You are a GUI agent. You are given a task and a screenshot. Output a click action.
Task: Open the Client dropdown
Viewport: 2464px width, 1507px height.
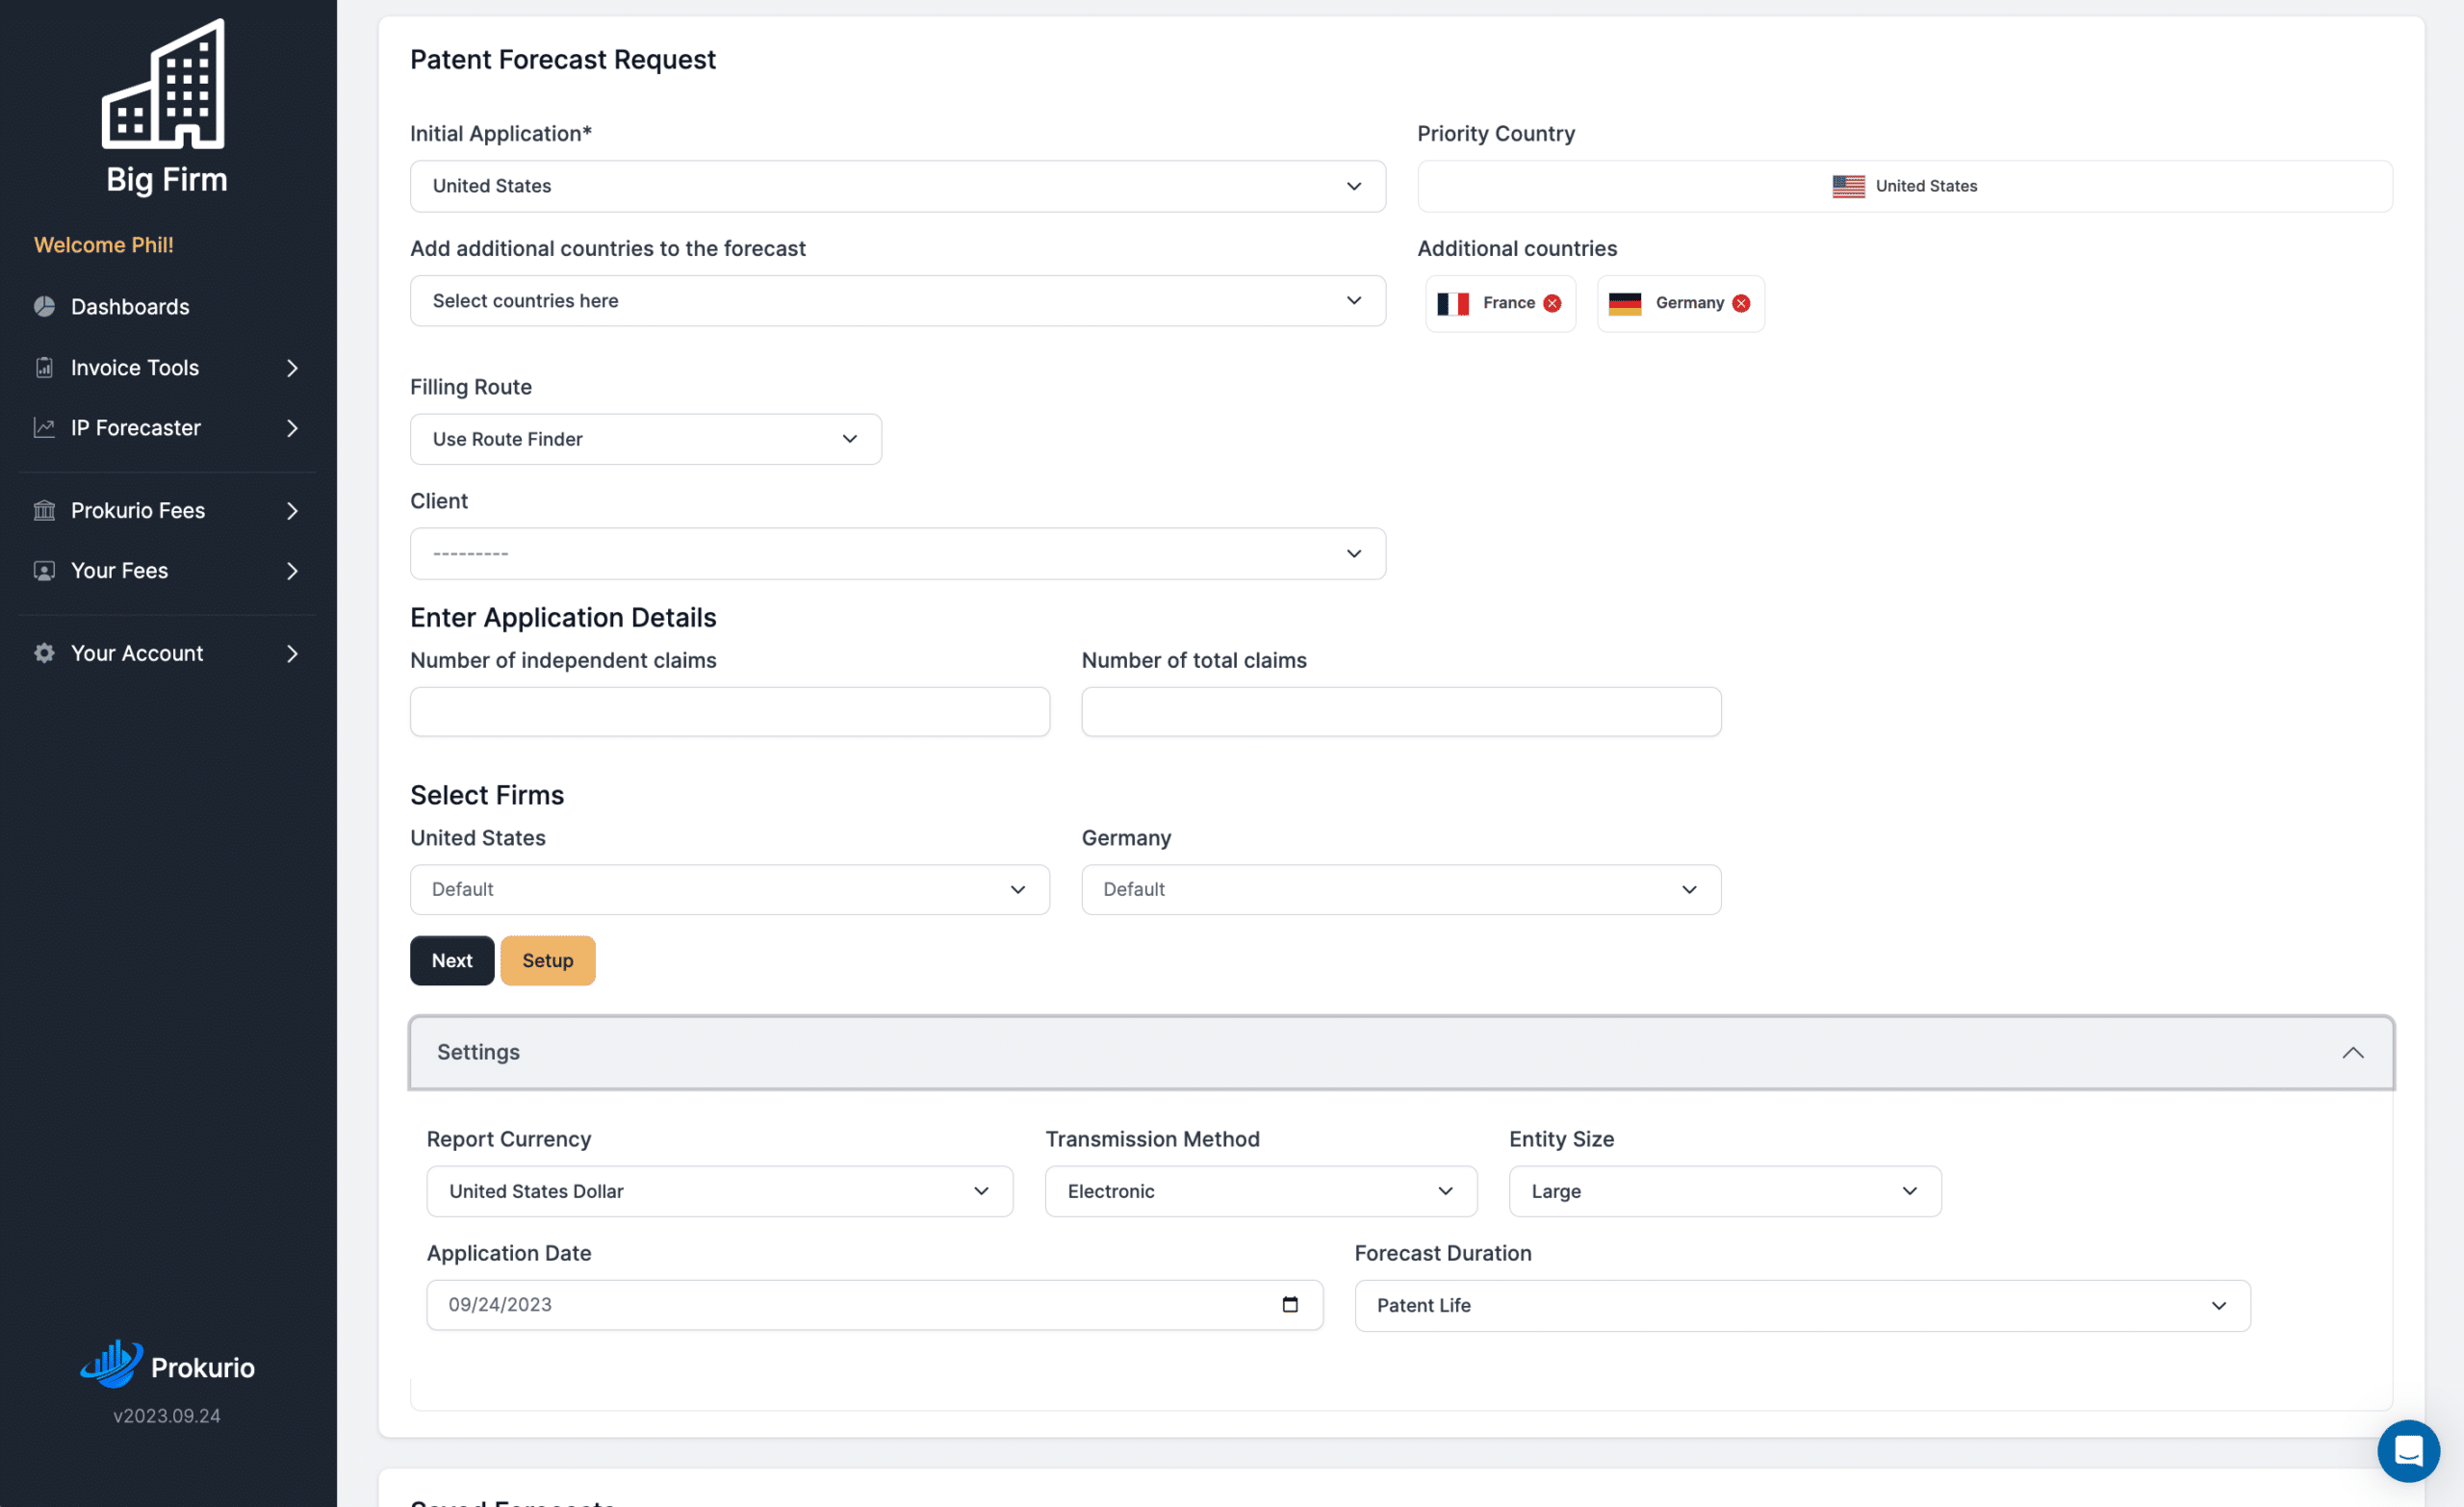point(897,553)
